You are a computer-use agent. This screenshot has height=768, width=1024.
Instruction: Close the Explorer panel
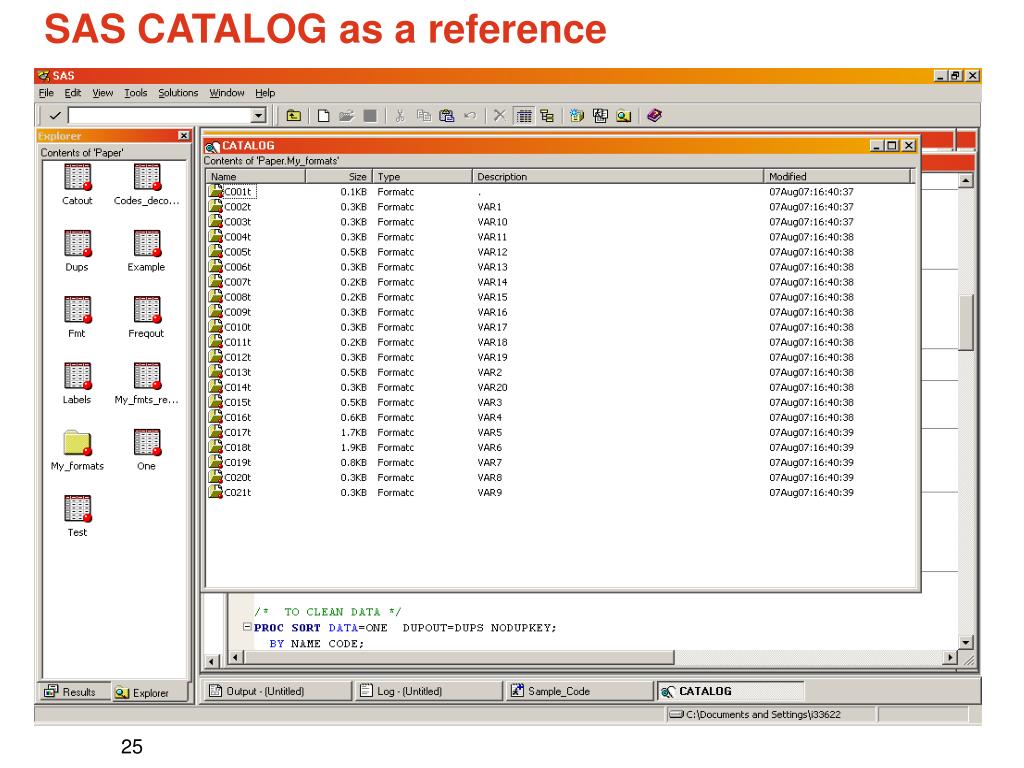click(x=184, y=135)
